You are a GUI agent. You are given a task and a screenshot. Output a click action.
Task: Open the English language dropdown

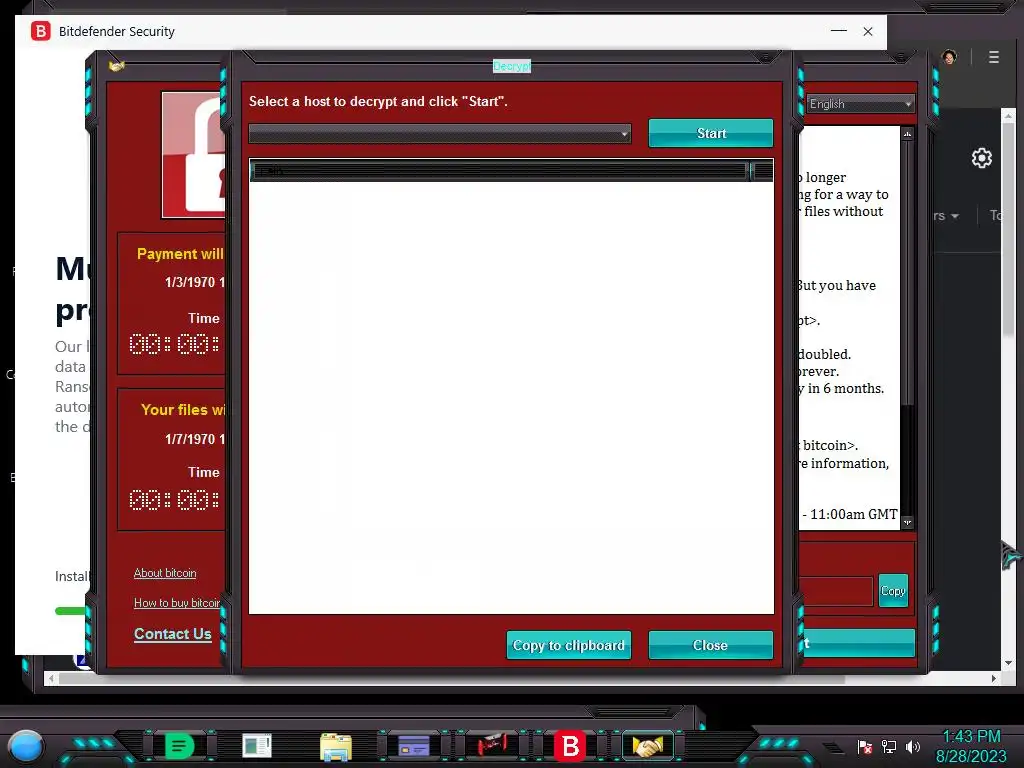click(859, 104)
